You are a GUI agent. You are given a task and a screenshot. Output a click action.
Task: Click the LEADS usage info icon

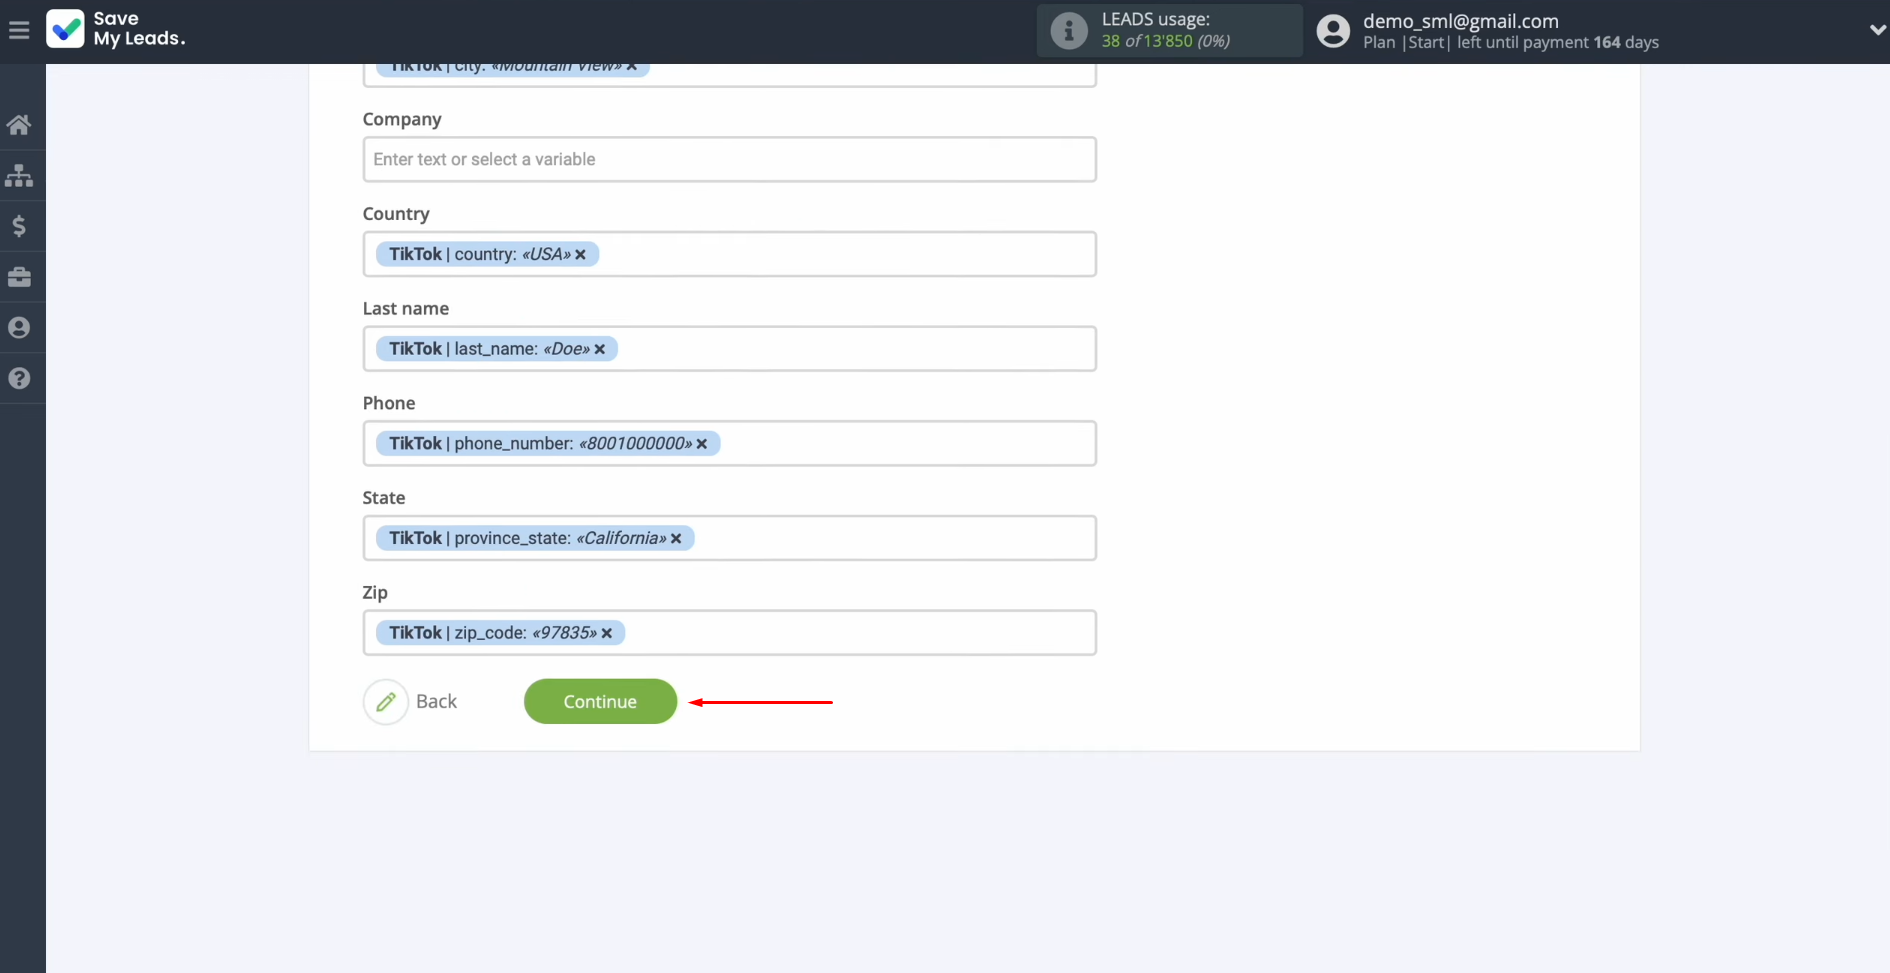click(1068, 31)
